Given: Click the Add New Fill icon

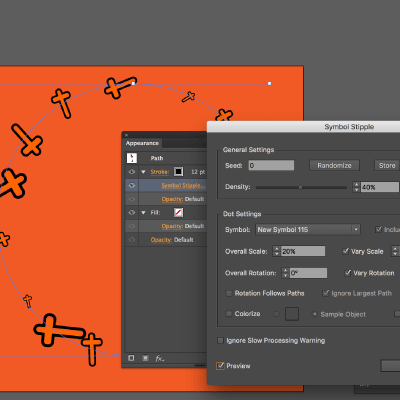Looking at the screenshot, I should click(145, 358).
